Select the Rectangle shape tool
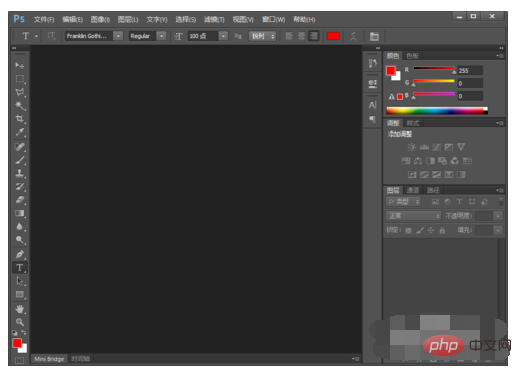522x378 pixels. tap(20, 295)
